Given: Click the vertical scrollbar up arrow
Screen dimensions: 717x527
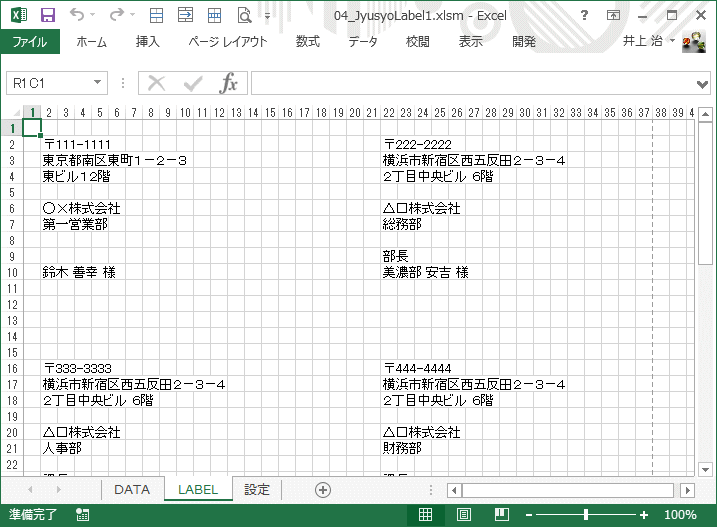Looking at the screenshot, I should (x=706, y=114).
